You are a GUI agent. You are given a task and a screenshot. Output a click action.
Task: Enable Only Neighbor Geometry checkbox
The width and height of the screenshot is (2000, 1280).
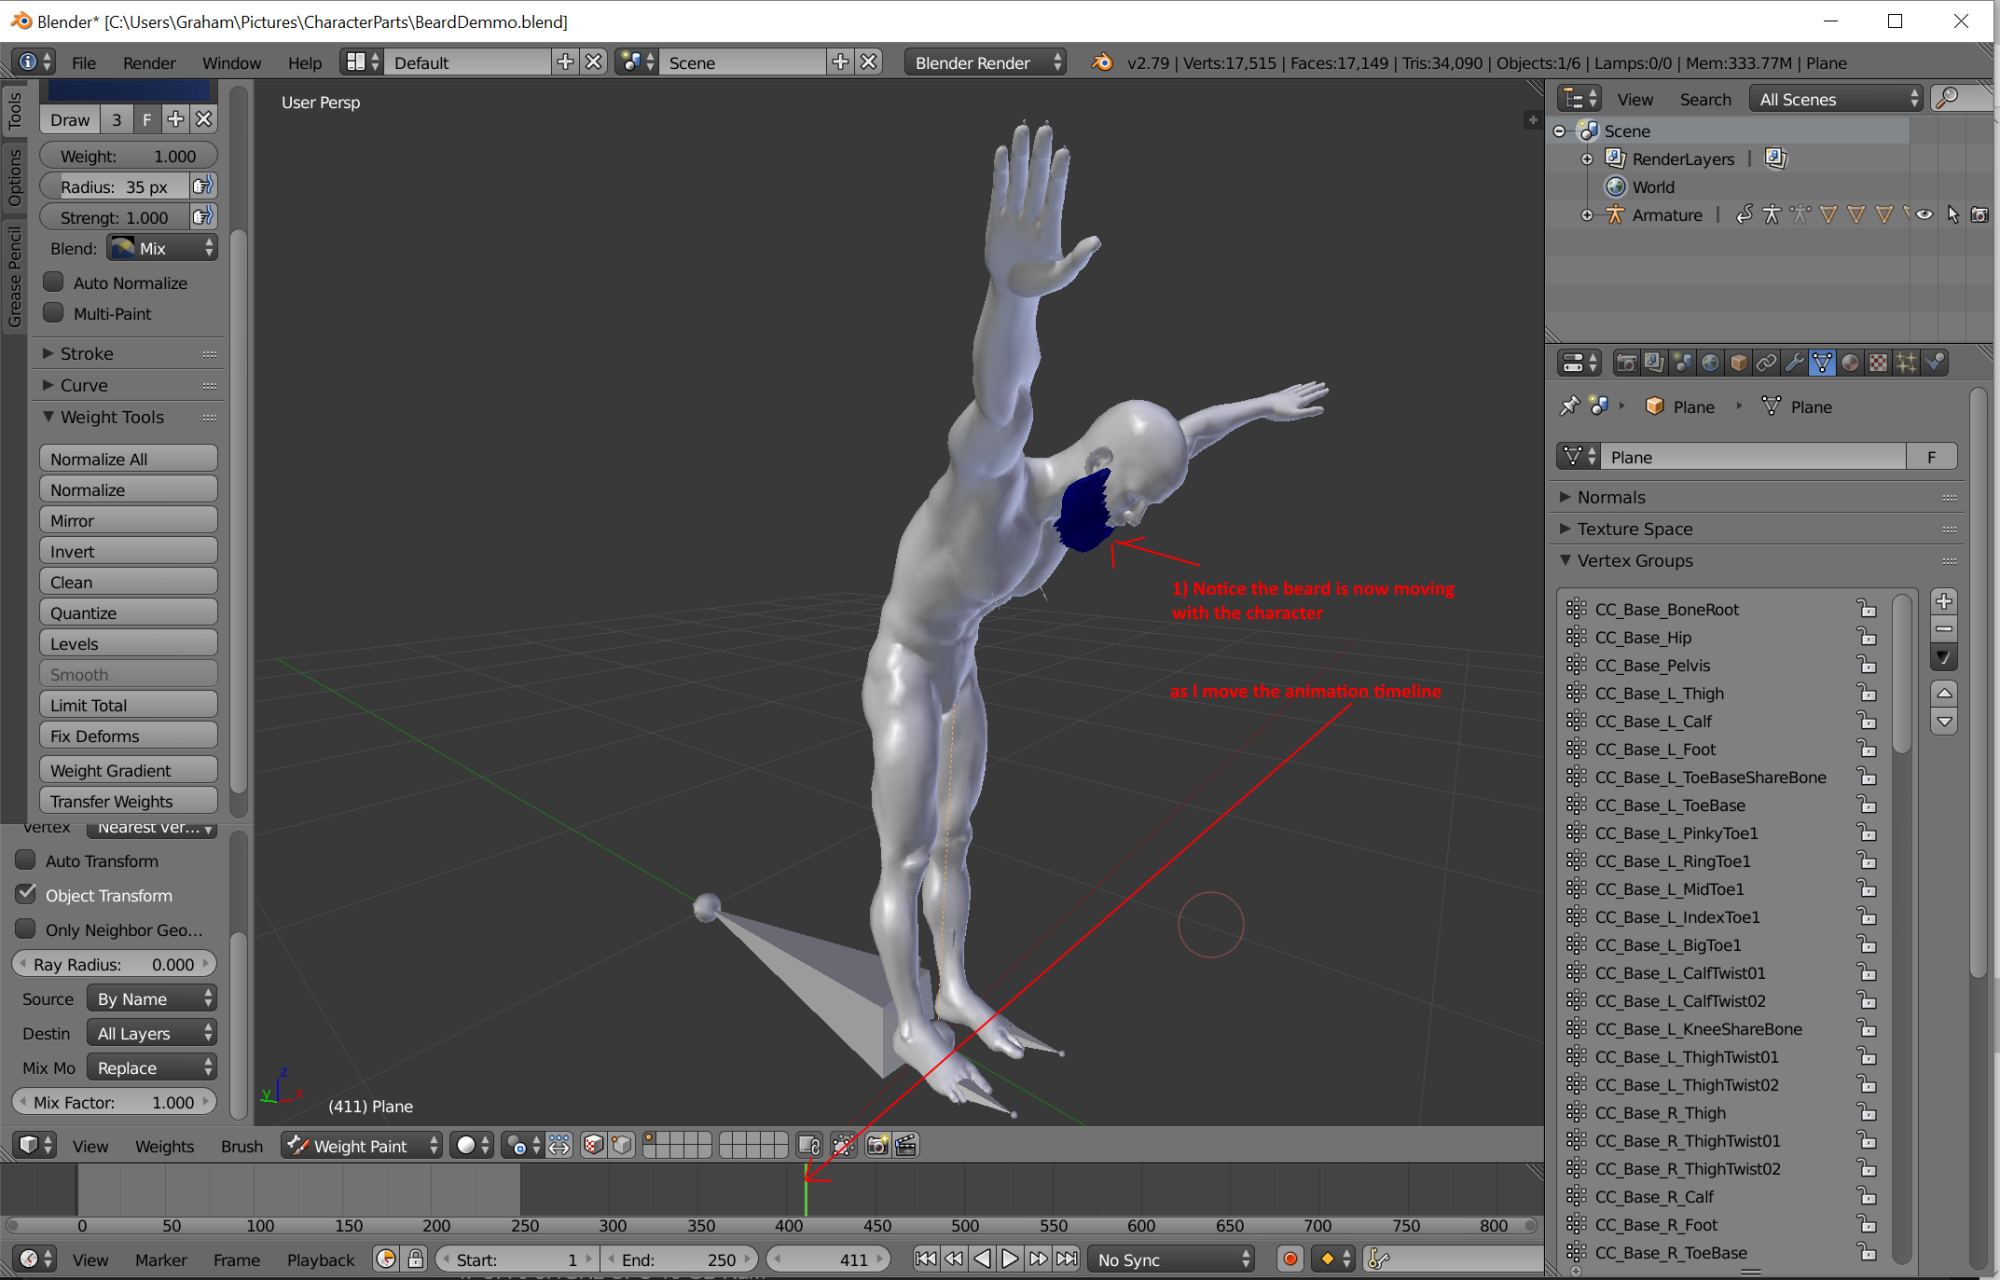click(26, 929)
